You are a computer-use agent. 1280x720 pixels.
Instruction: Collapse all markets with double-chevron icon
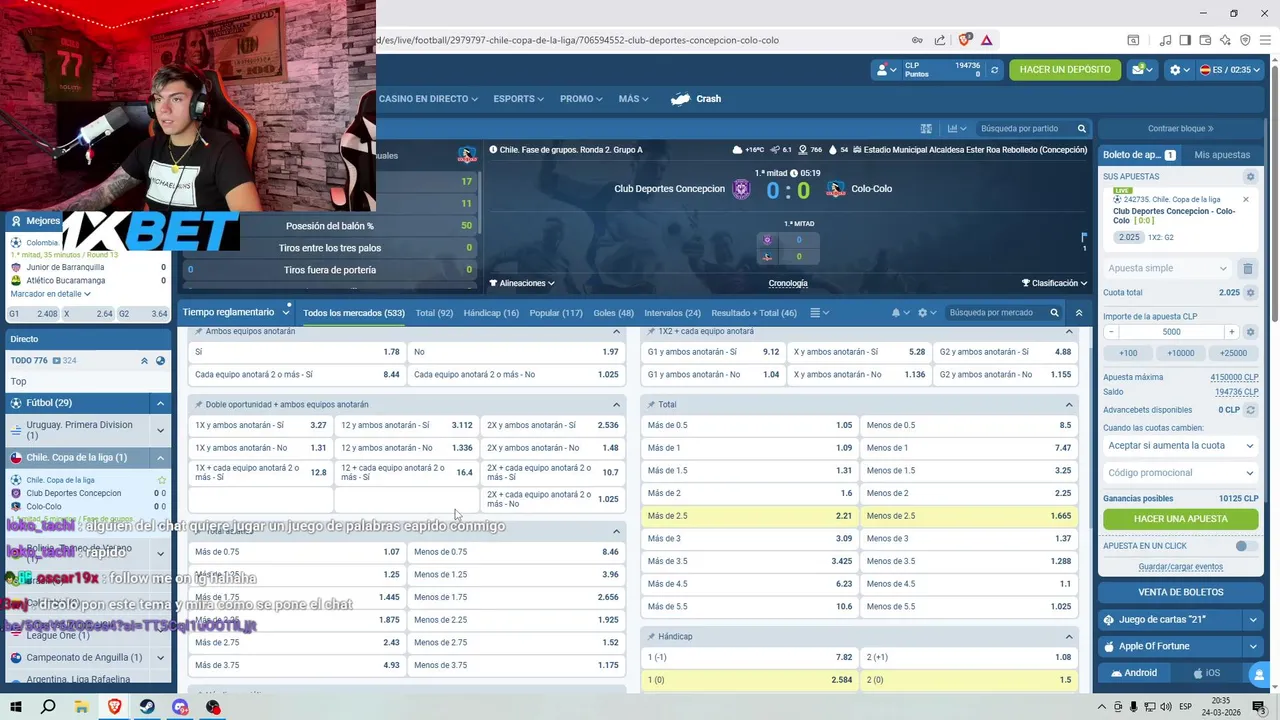click(x=1079, y=313)
